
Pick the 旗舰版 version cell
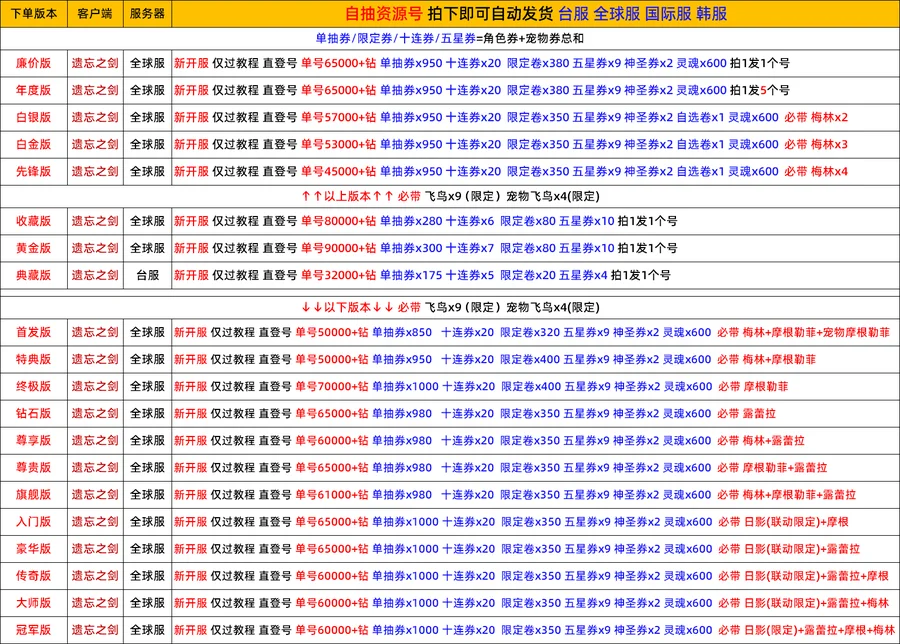(x=33, y=494)
